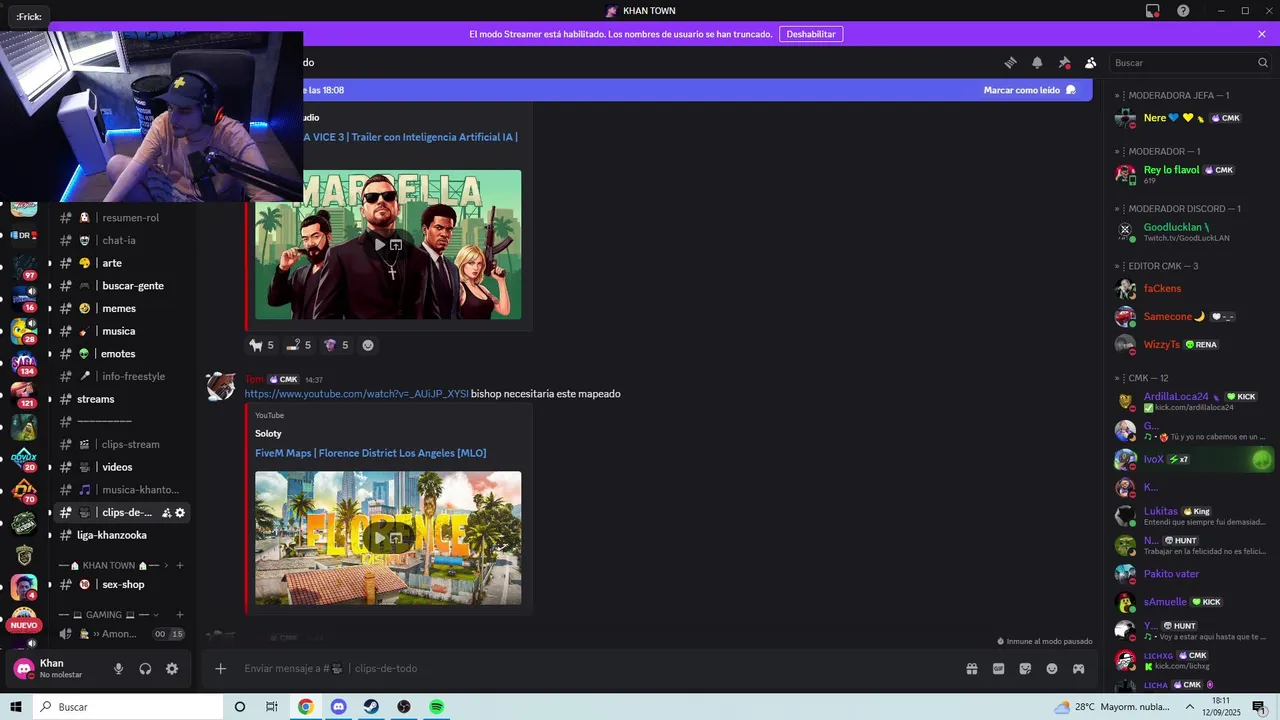This screenshot has height=720, width=1280.
Task: Open the emoji picker icon
Action: click(1052, 669)
